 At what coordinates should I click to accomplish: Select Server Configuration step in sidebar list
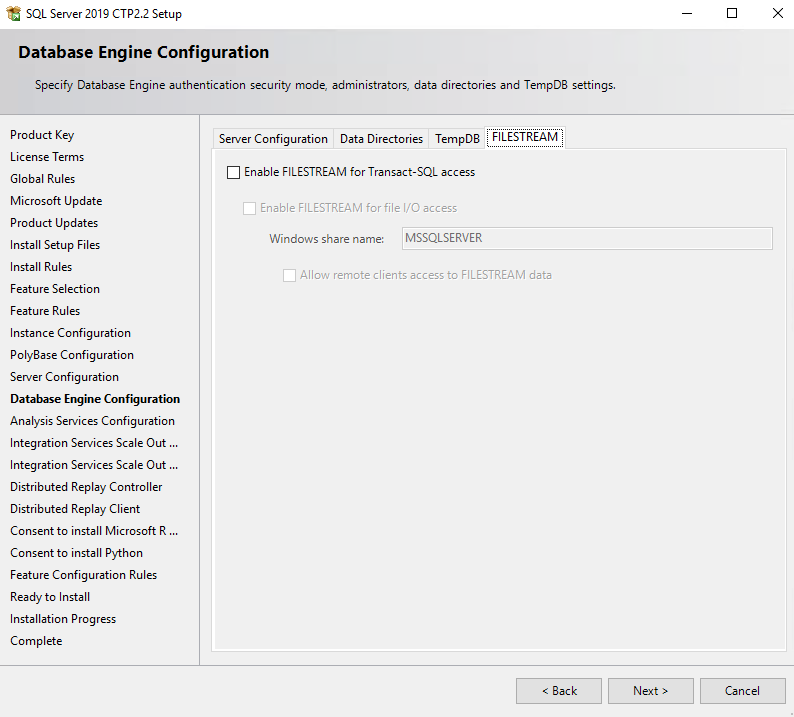(64, 377)
